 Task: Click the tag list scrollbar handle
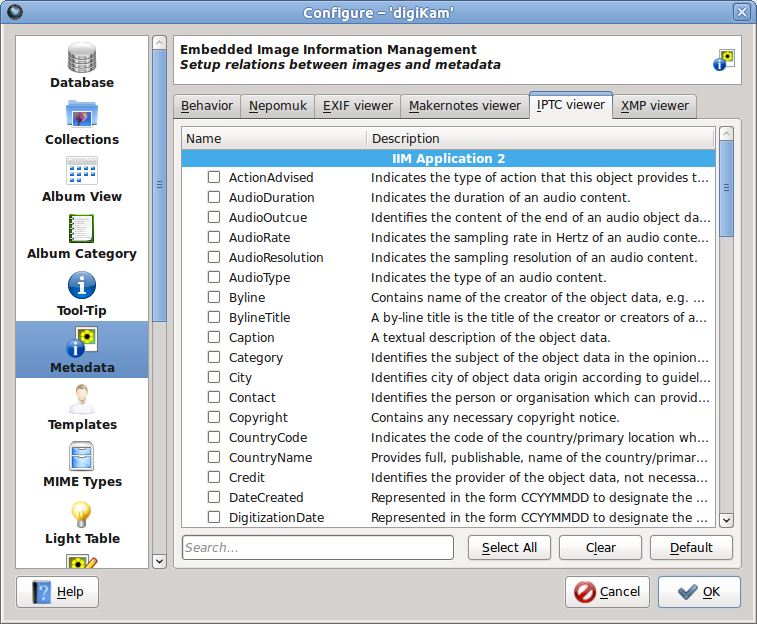pyautogui.click(x=726, y=188)
